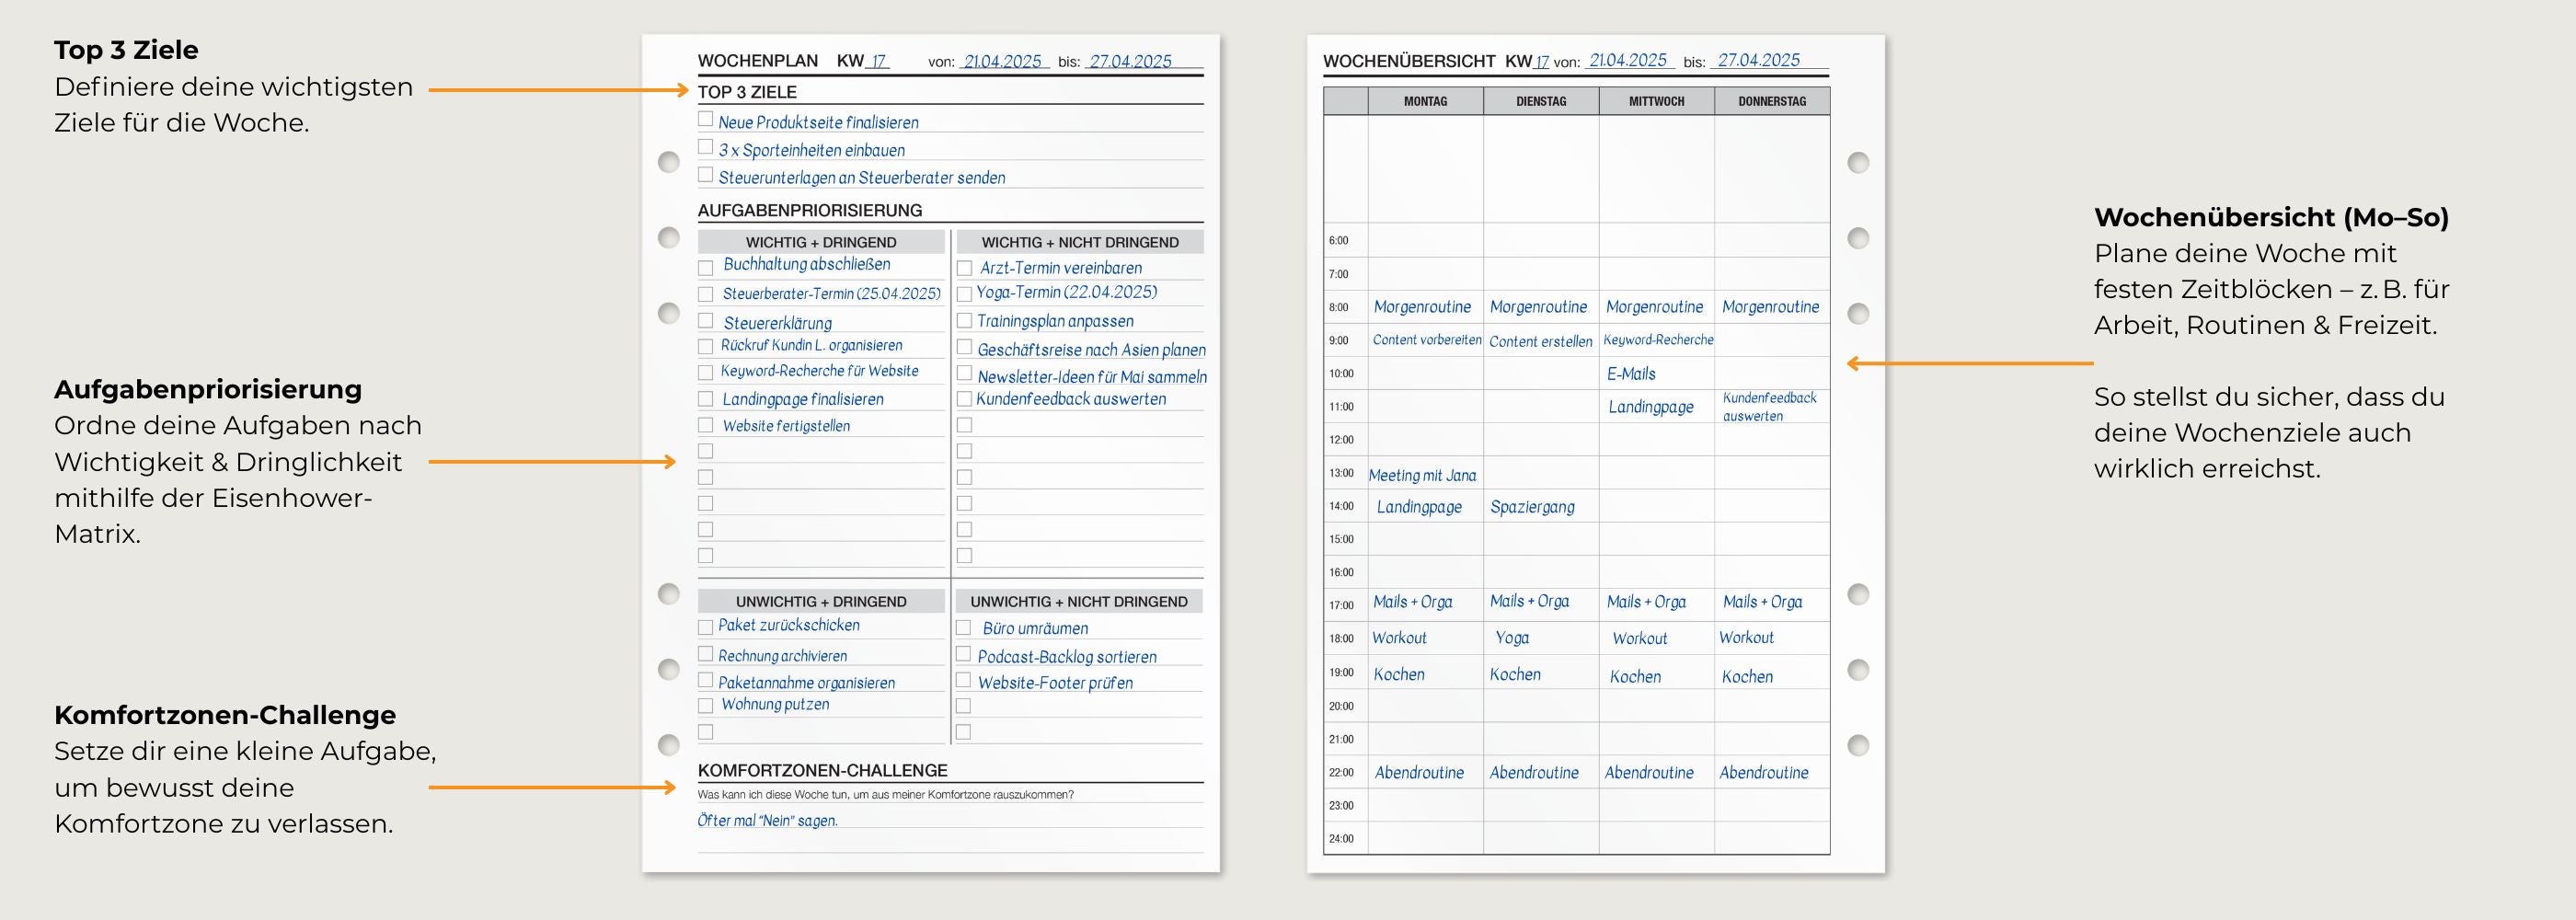This screenshot has width=2576, height=920.
Task: Mark 'Website-Footer prüfen' checkbox
Action: pyautogui.click(x=963, y=680)
